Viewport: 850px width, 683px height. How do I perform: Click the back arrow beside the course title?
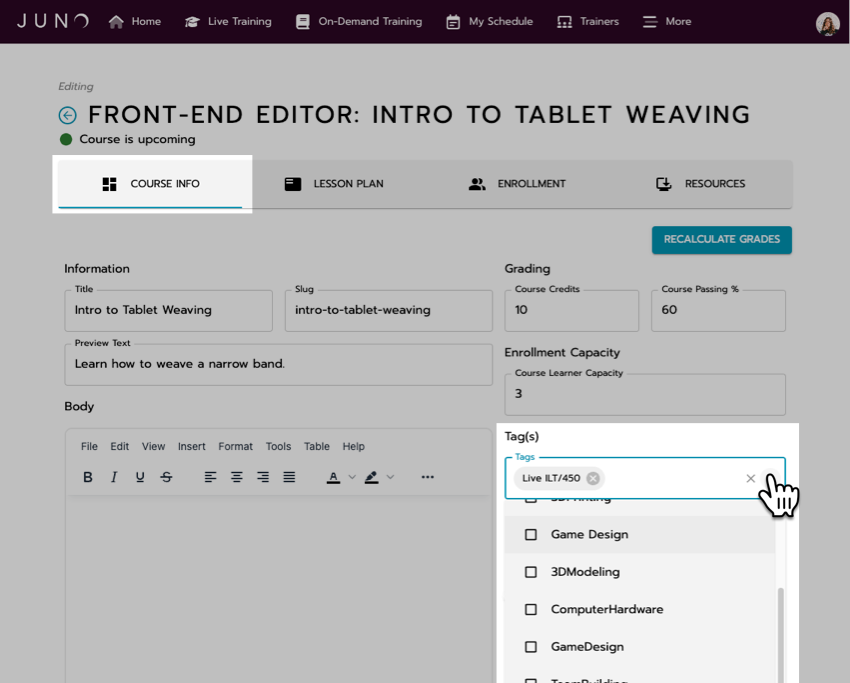[68, 115]
